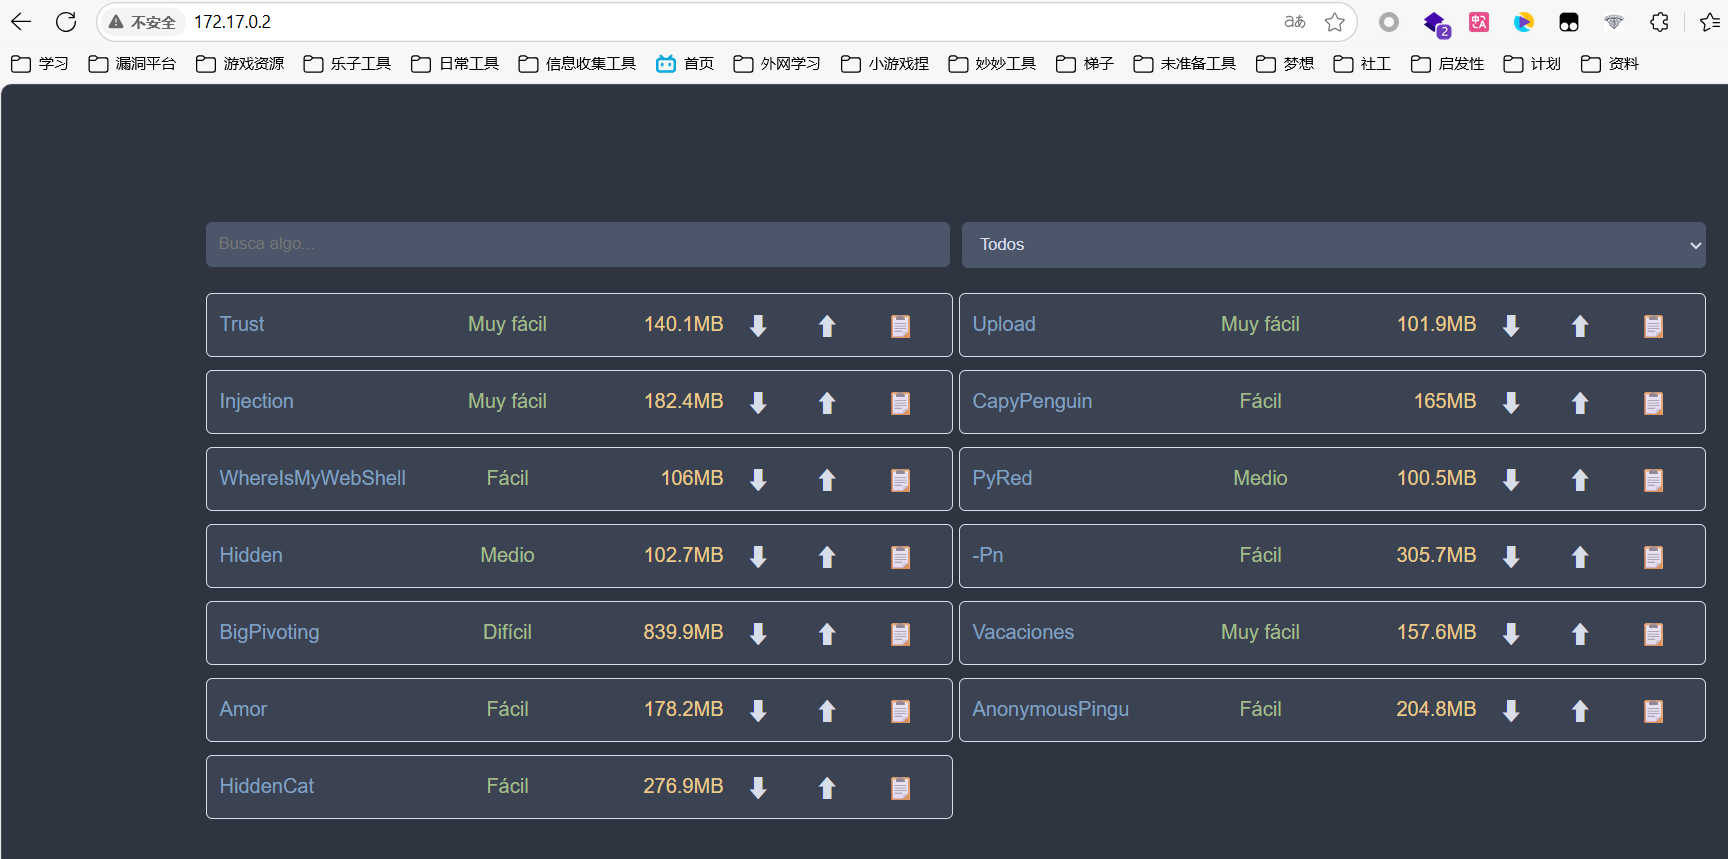Click the Injection machine name
The height and width of the screenshot is (859, 1728).
(x=257, y=401)
